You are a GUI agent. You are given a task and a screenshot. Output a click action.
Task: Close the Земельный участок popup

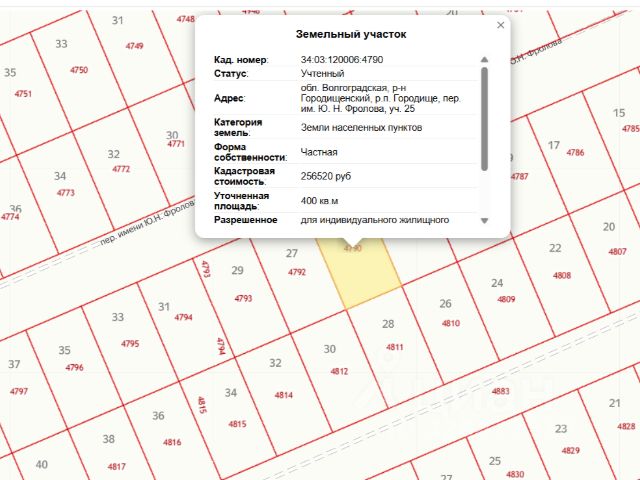point(500,25)
